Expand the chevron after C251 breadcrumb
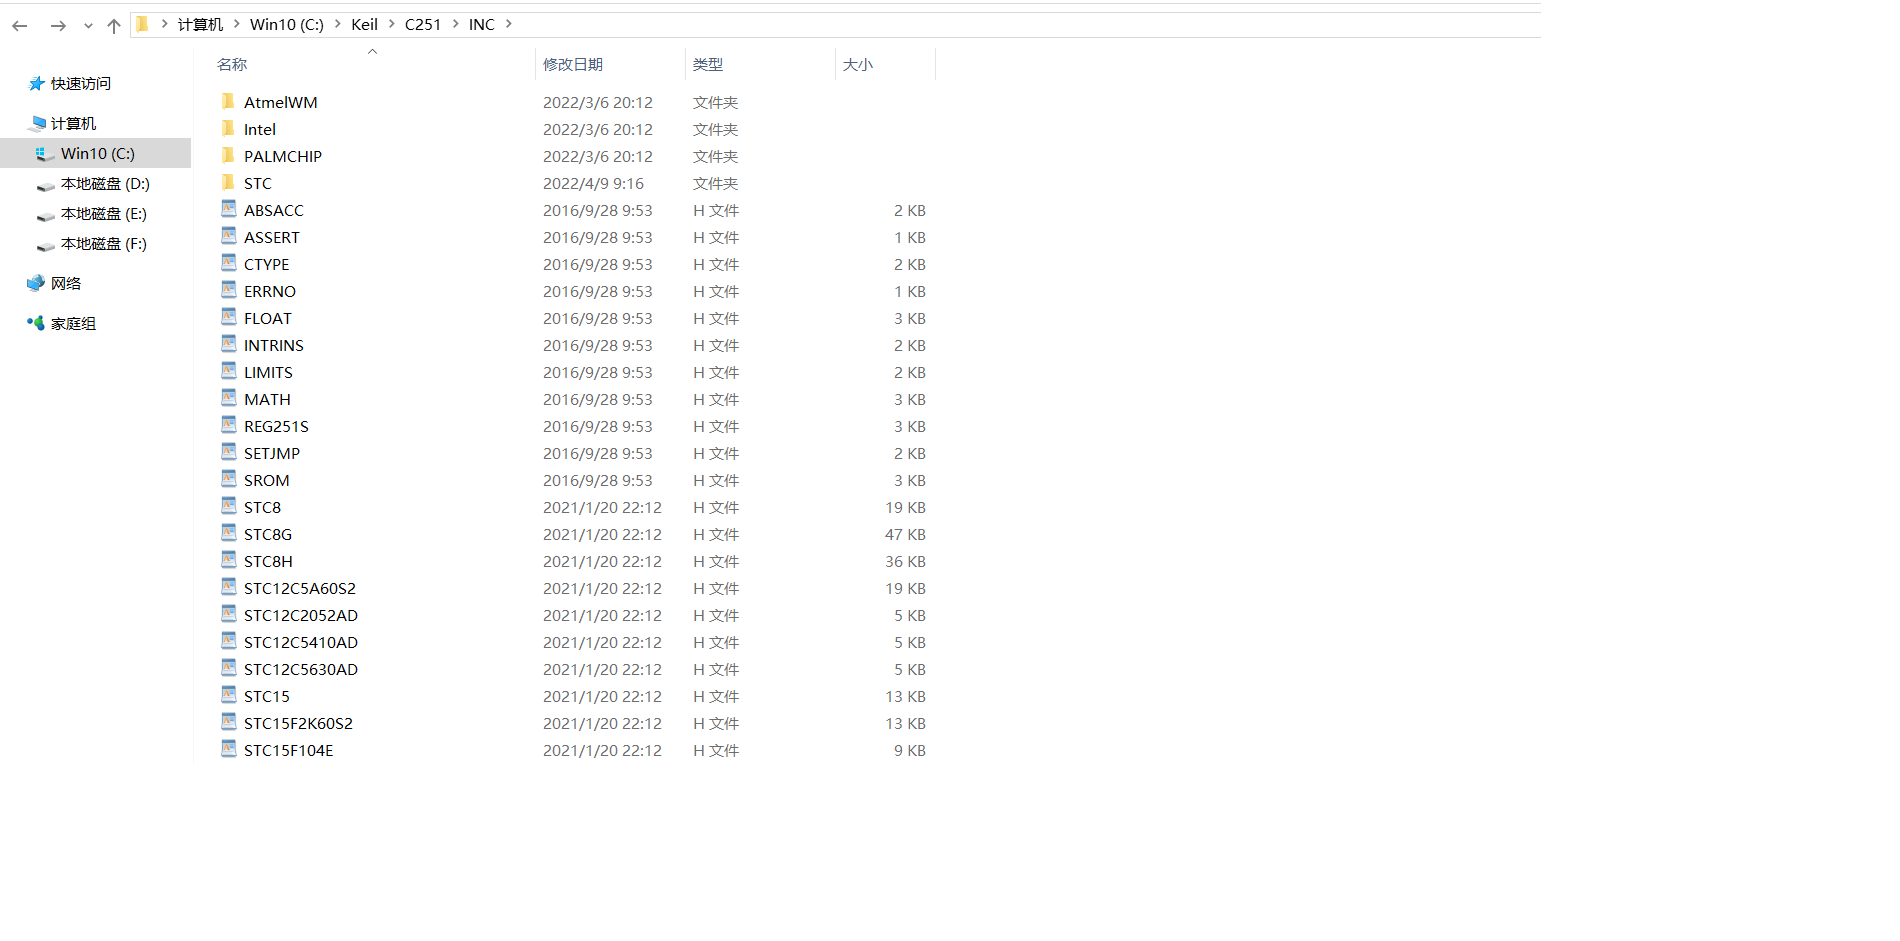The image size is (1900, 941). point(456,24)
